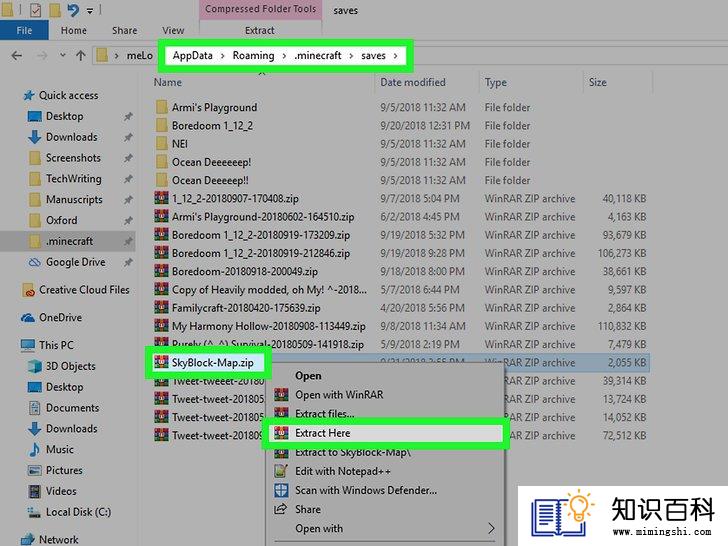Viewport: 728px width, 546px height.
Task: Select Quick access in the navigation pane
Action: click(x=68, y=96)
